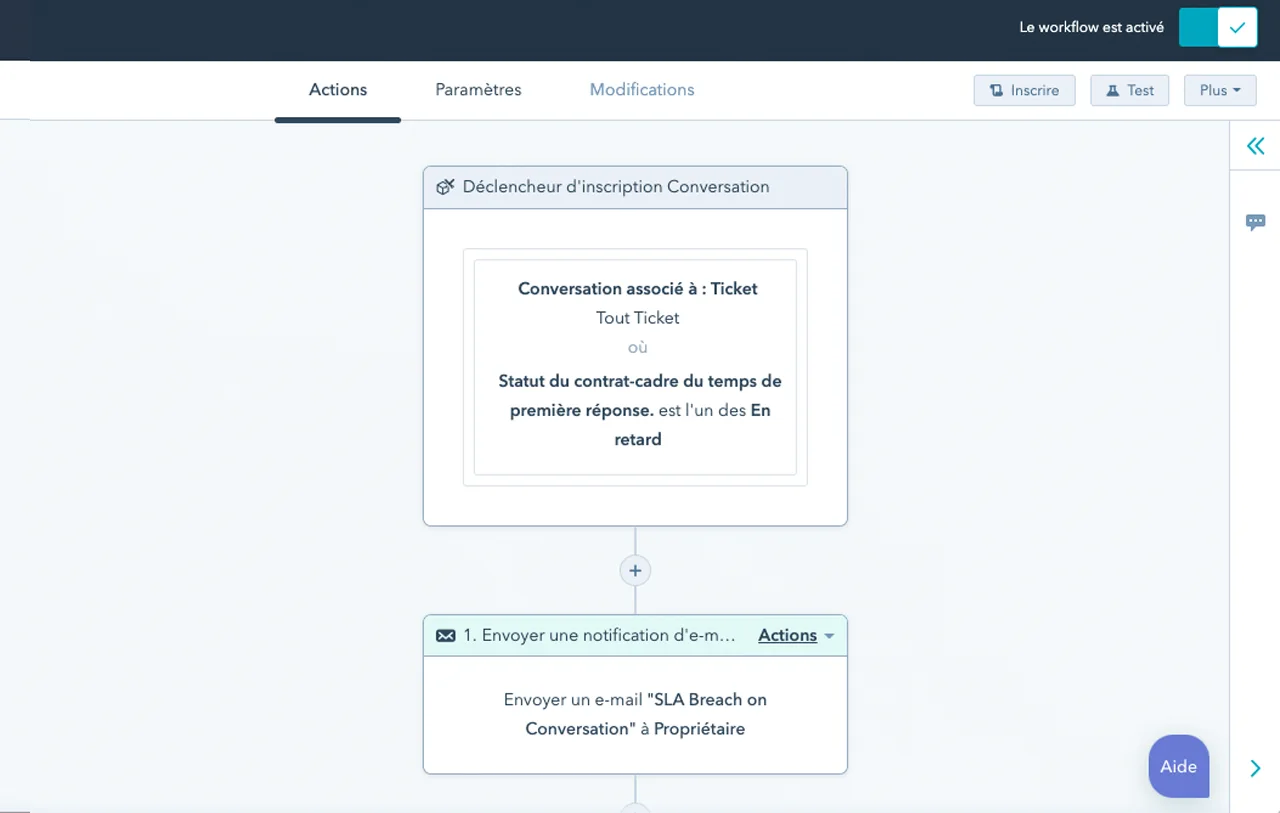Screen dimensions: 1280x813
Task: Open the Paramètres tab
Action: click(478, 90)
